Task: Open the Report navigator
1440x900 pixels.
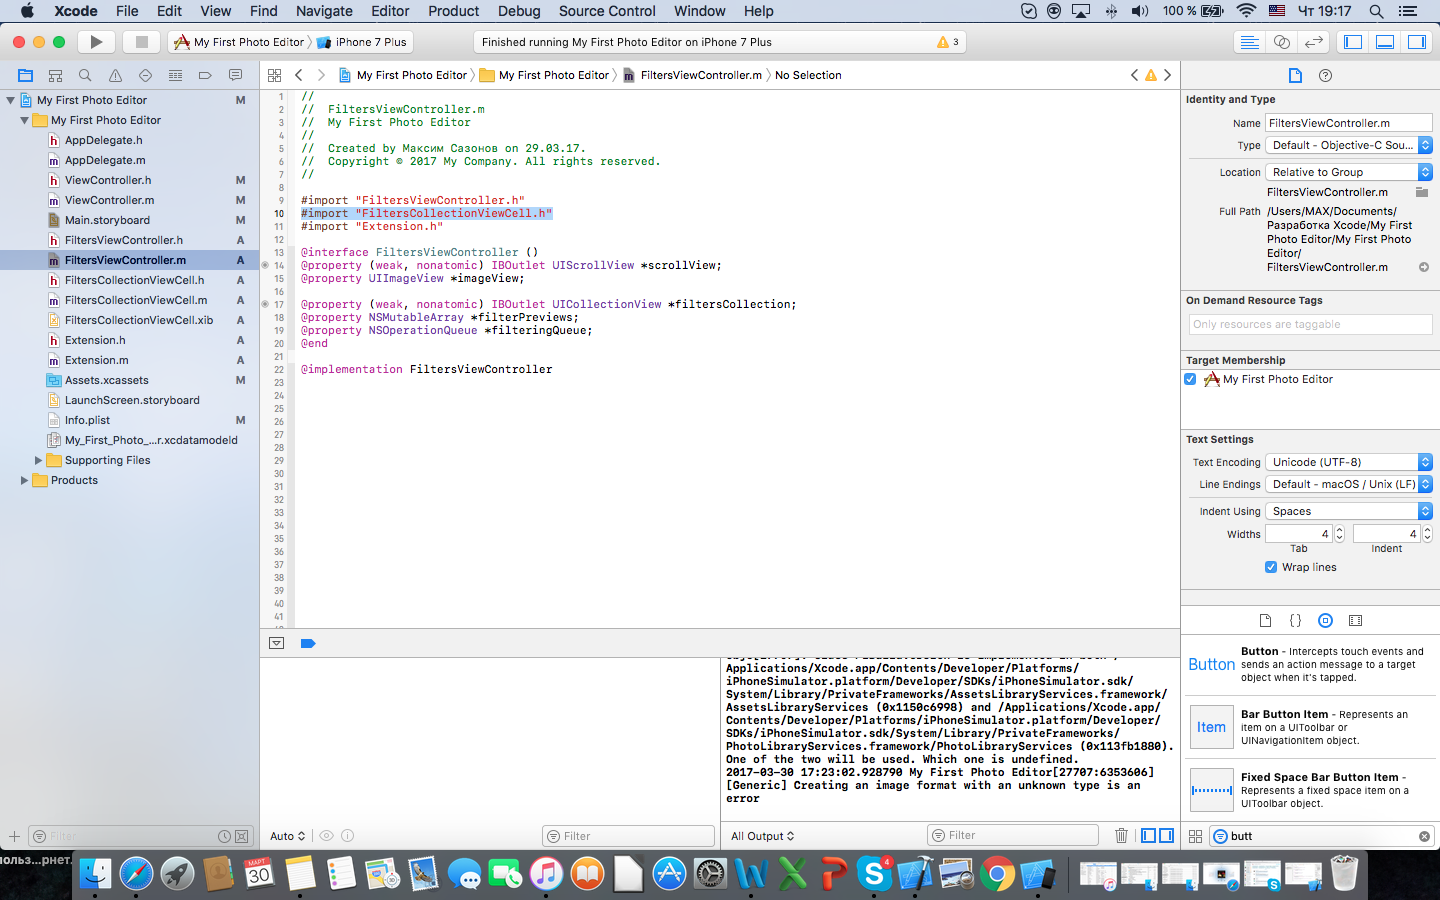Action: coord(235,75)
